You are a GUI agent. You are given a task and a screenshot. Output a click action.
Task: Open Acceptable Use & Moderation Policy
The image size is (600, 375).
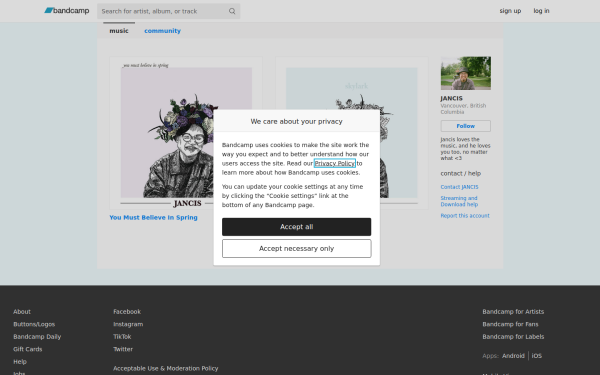(x=166, y=368)
